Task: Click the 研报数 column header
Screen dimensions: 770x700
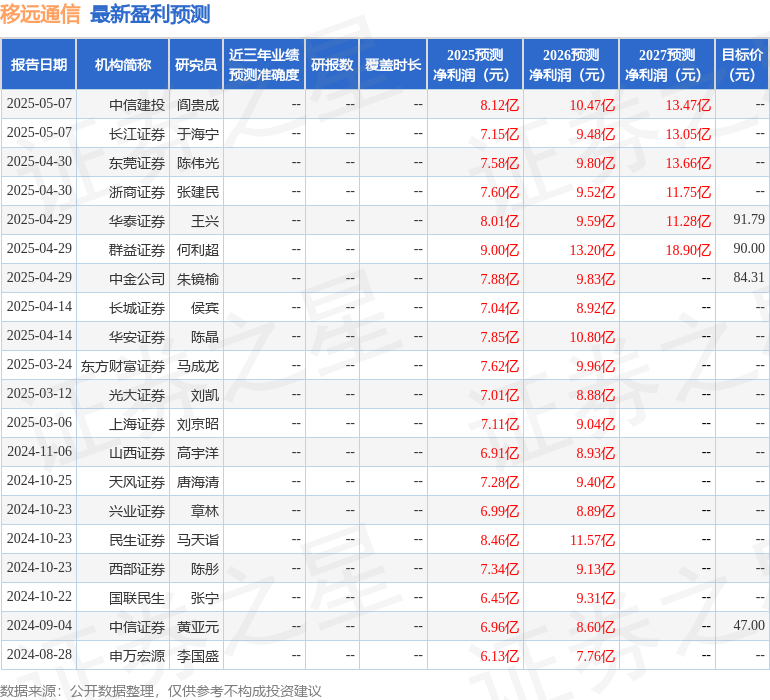Action: 332,65
